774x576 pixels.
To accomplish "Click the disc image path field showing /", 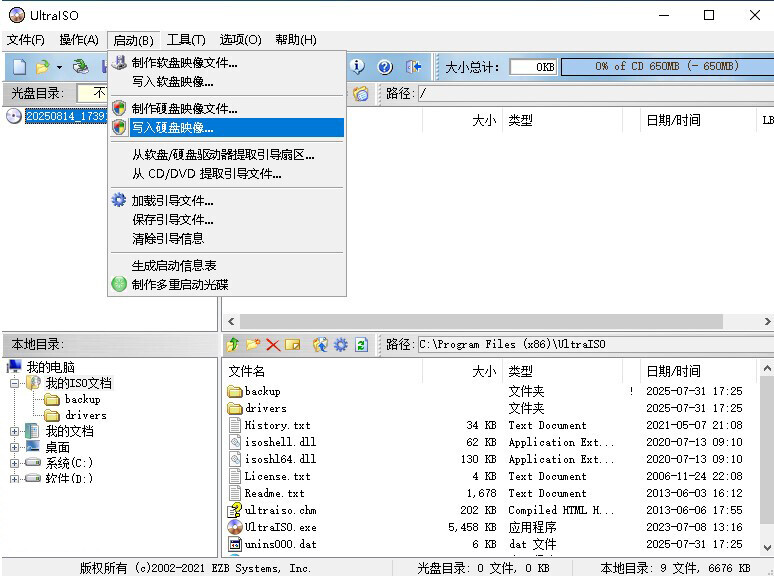I will 596,93.
